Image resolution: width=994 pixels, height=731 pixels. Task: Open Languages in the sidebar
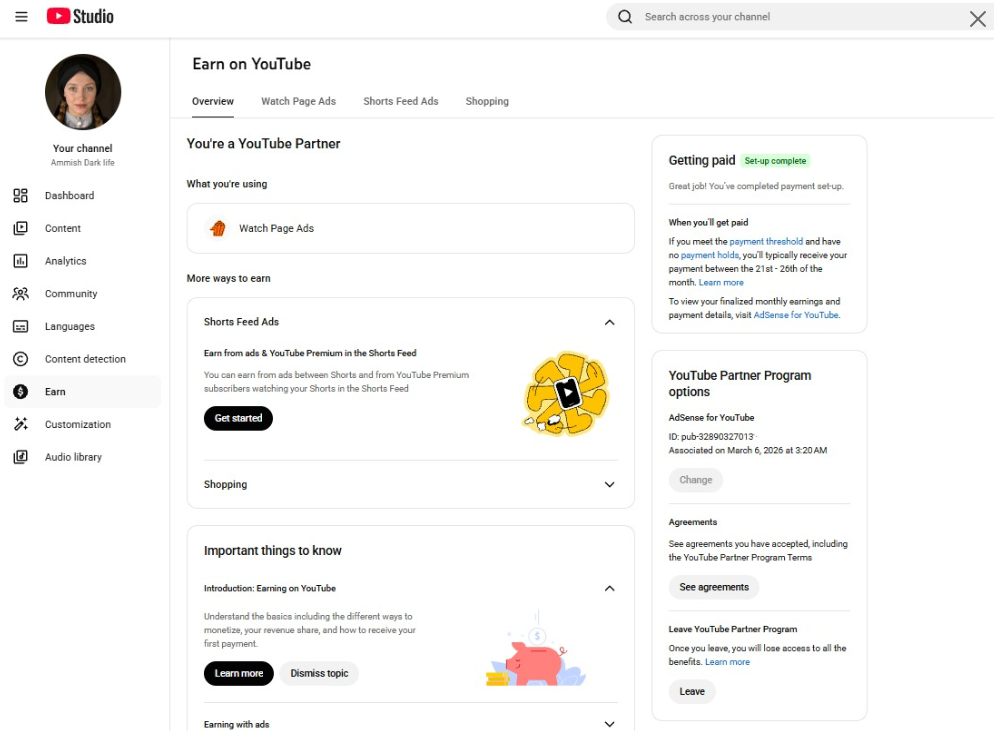tap(82, 327)
